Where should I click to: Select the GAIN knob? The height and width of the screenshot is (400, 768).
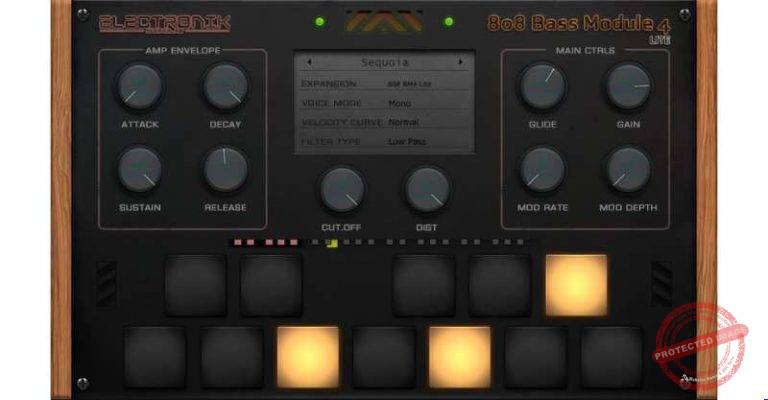pyautogui.click(x=628, y=87)
